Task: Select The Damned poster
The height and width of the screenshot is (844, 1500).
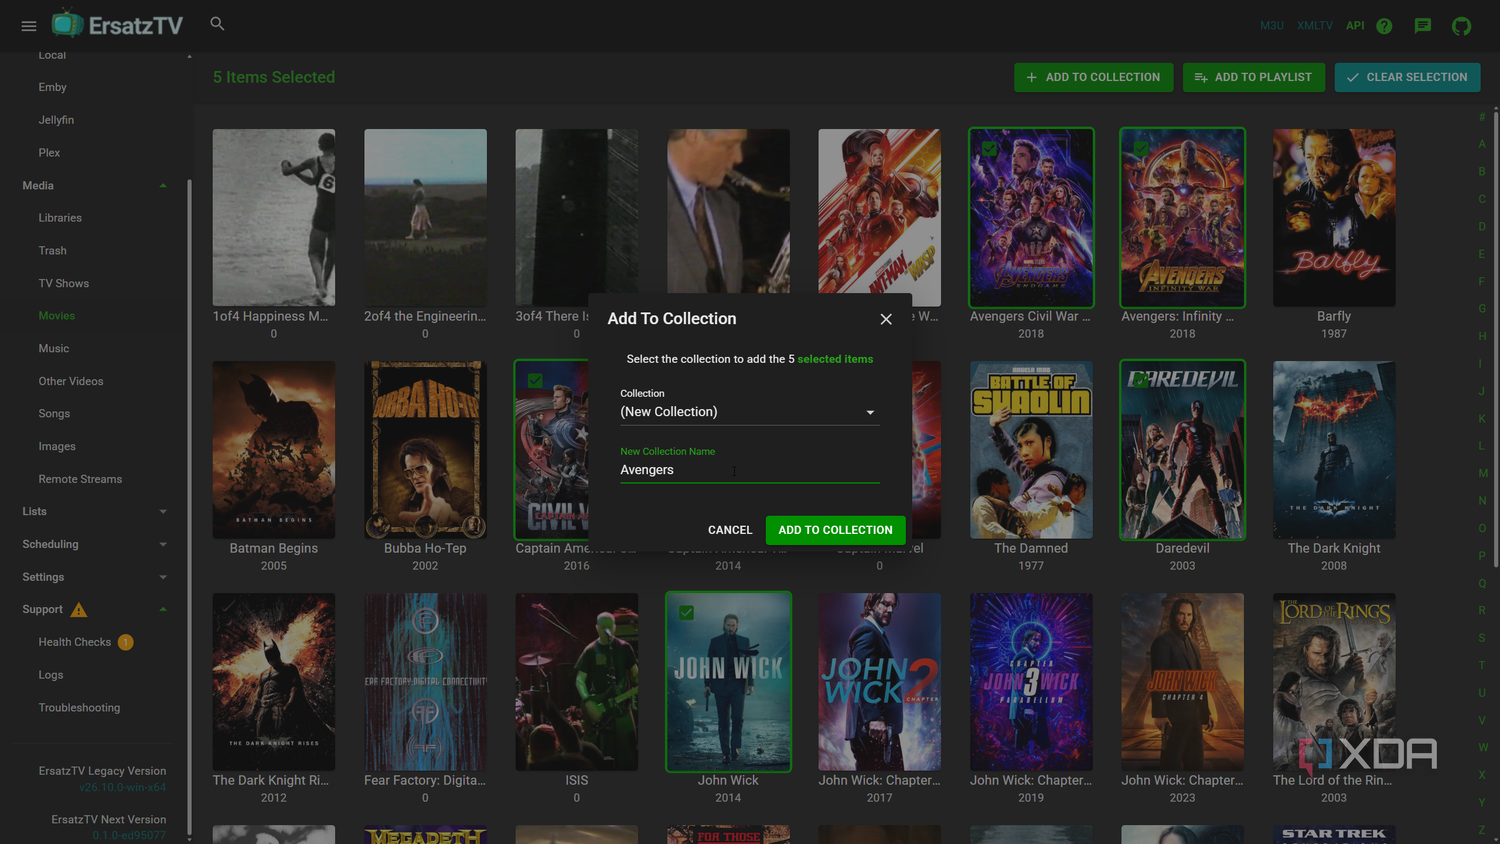Action: (x=1031, y=450)
